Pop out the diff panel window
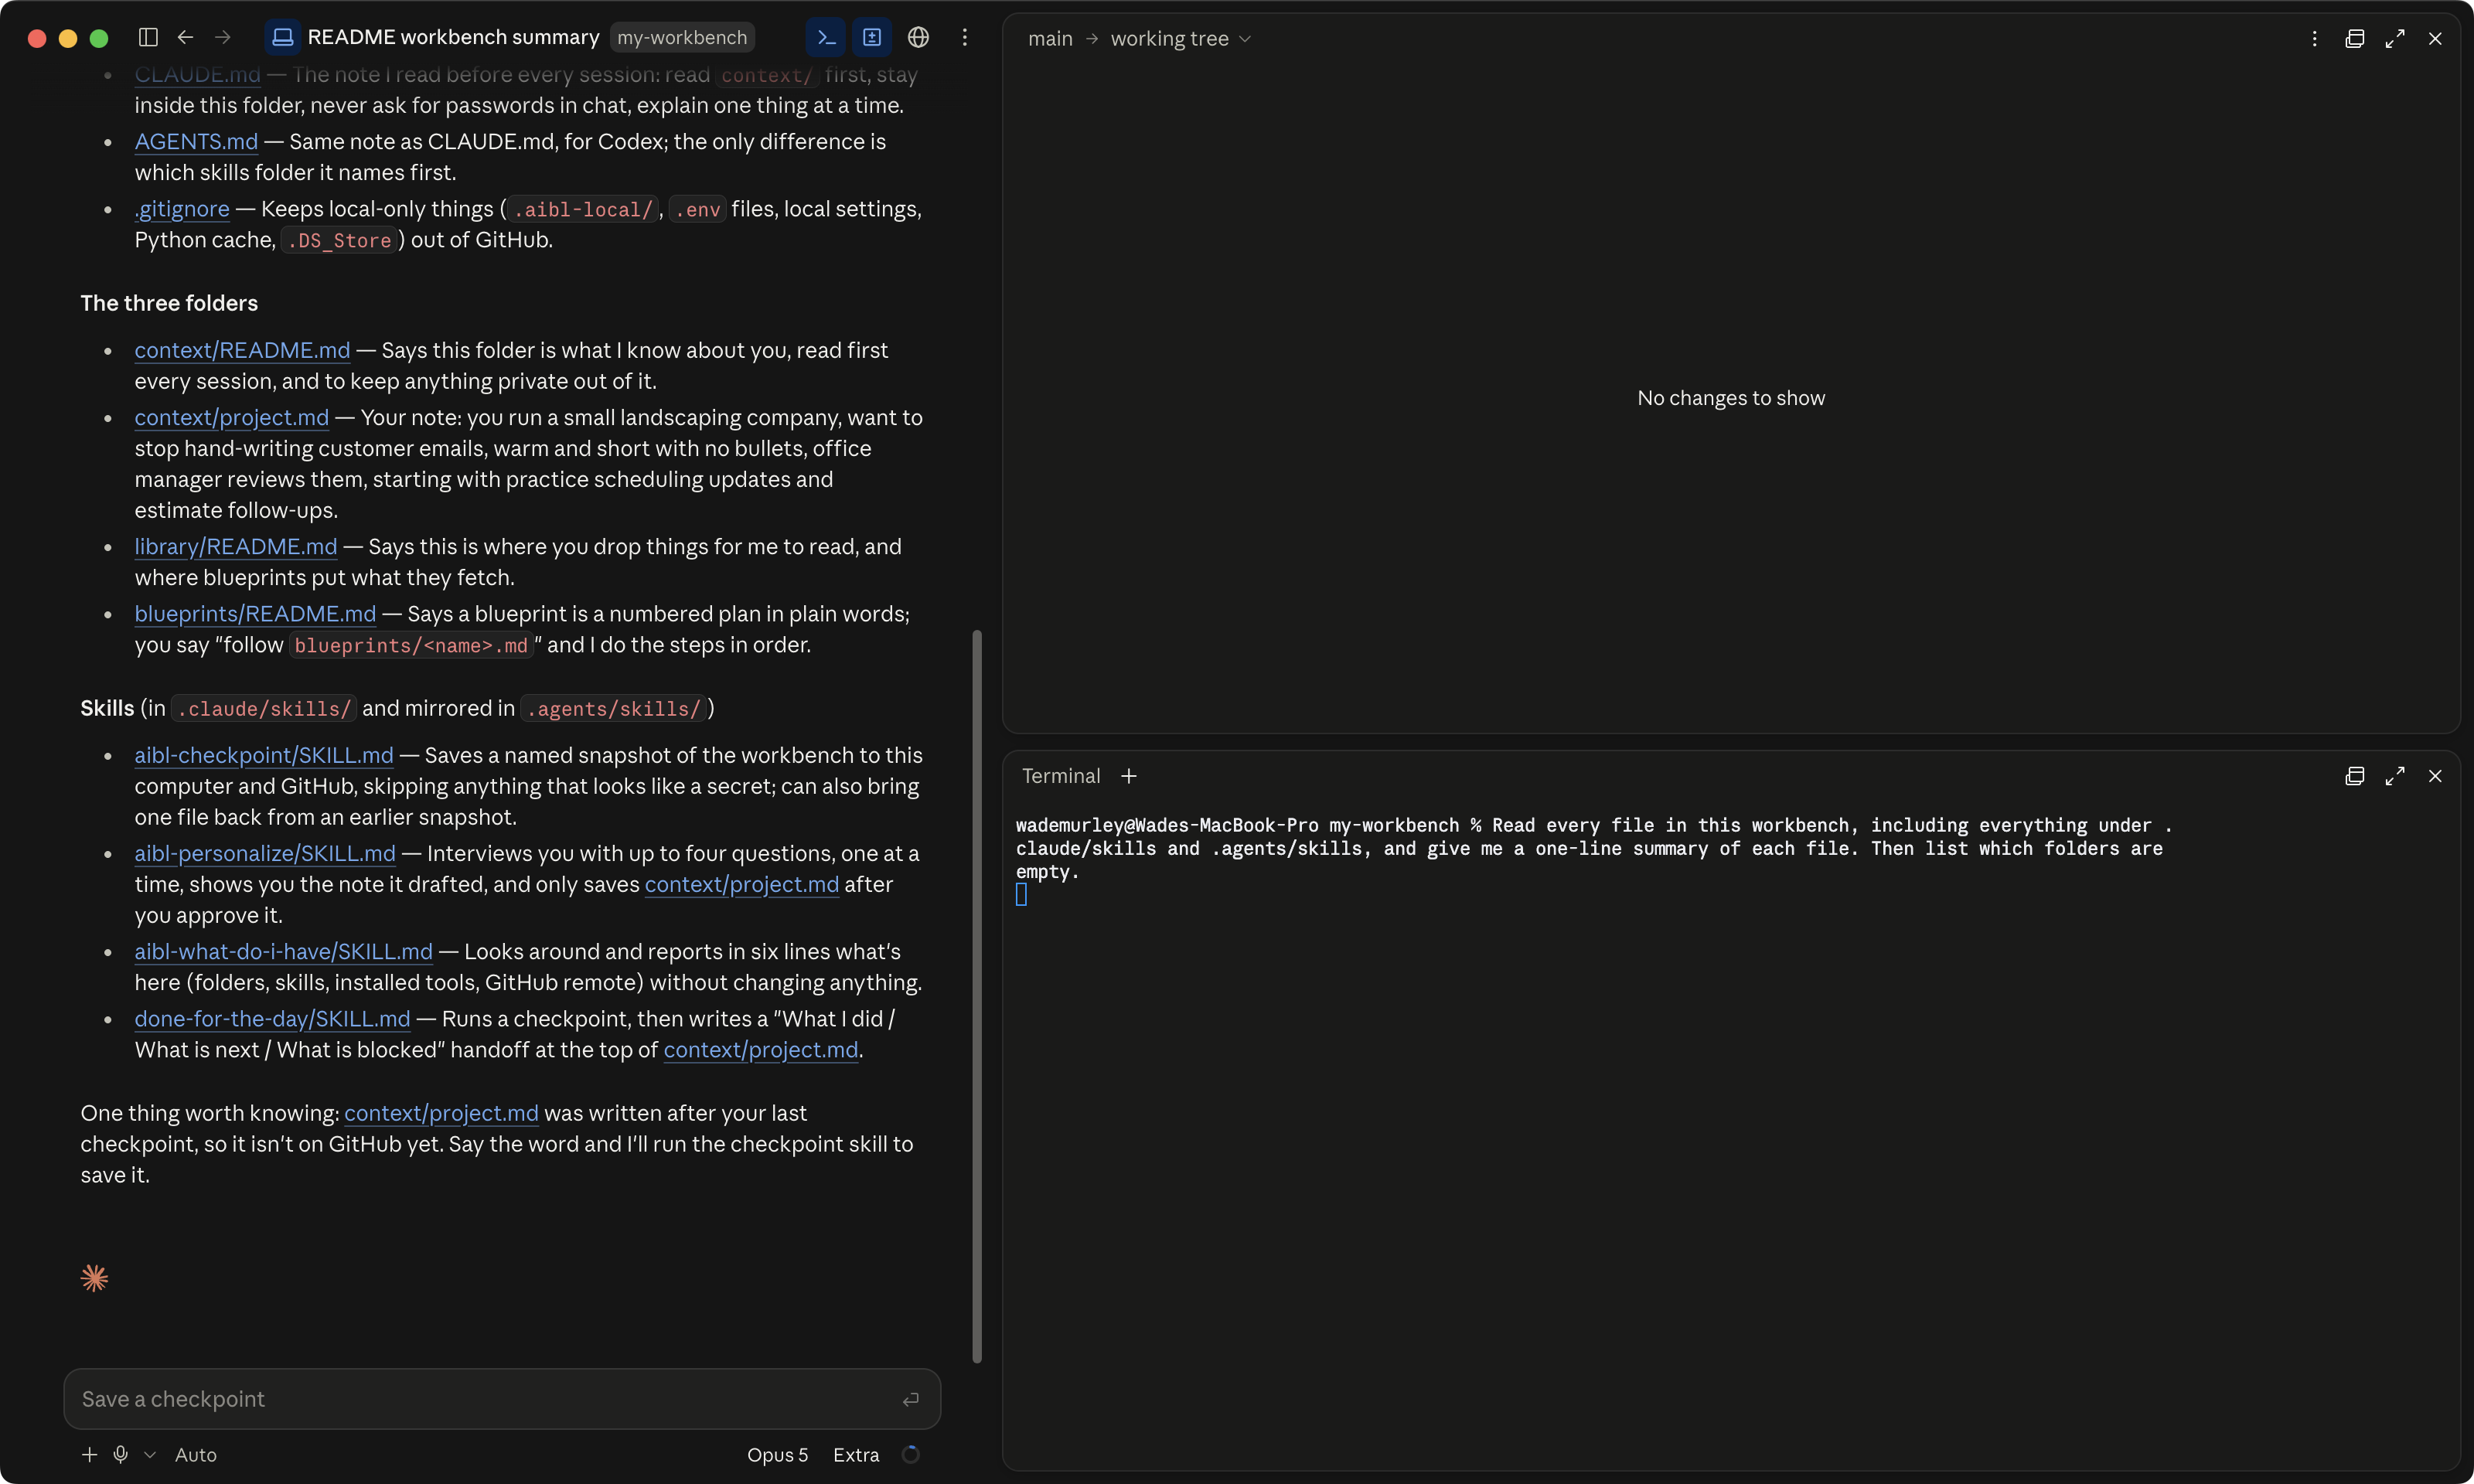2474x1484 pixels. tap(2354, 38)
